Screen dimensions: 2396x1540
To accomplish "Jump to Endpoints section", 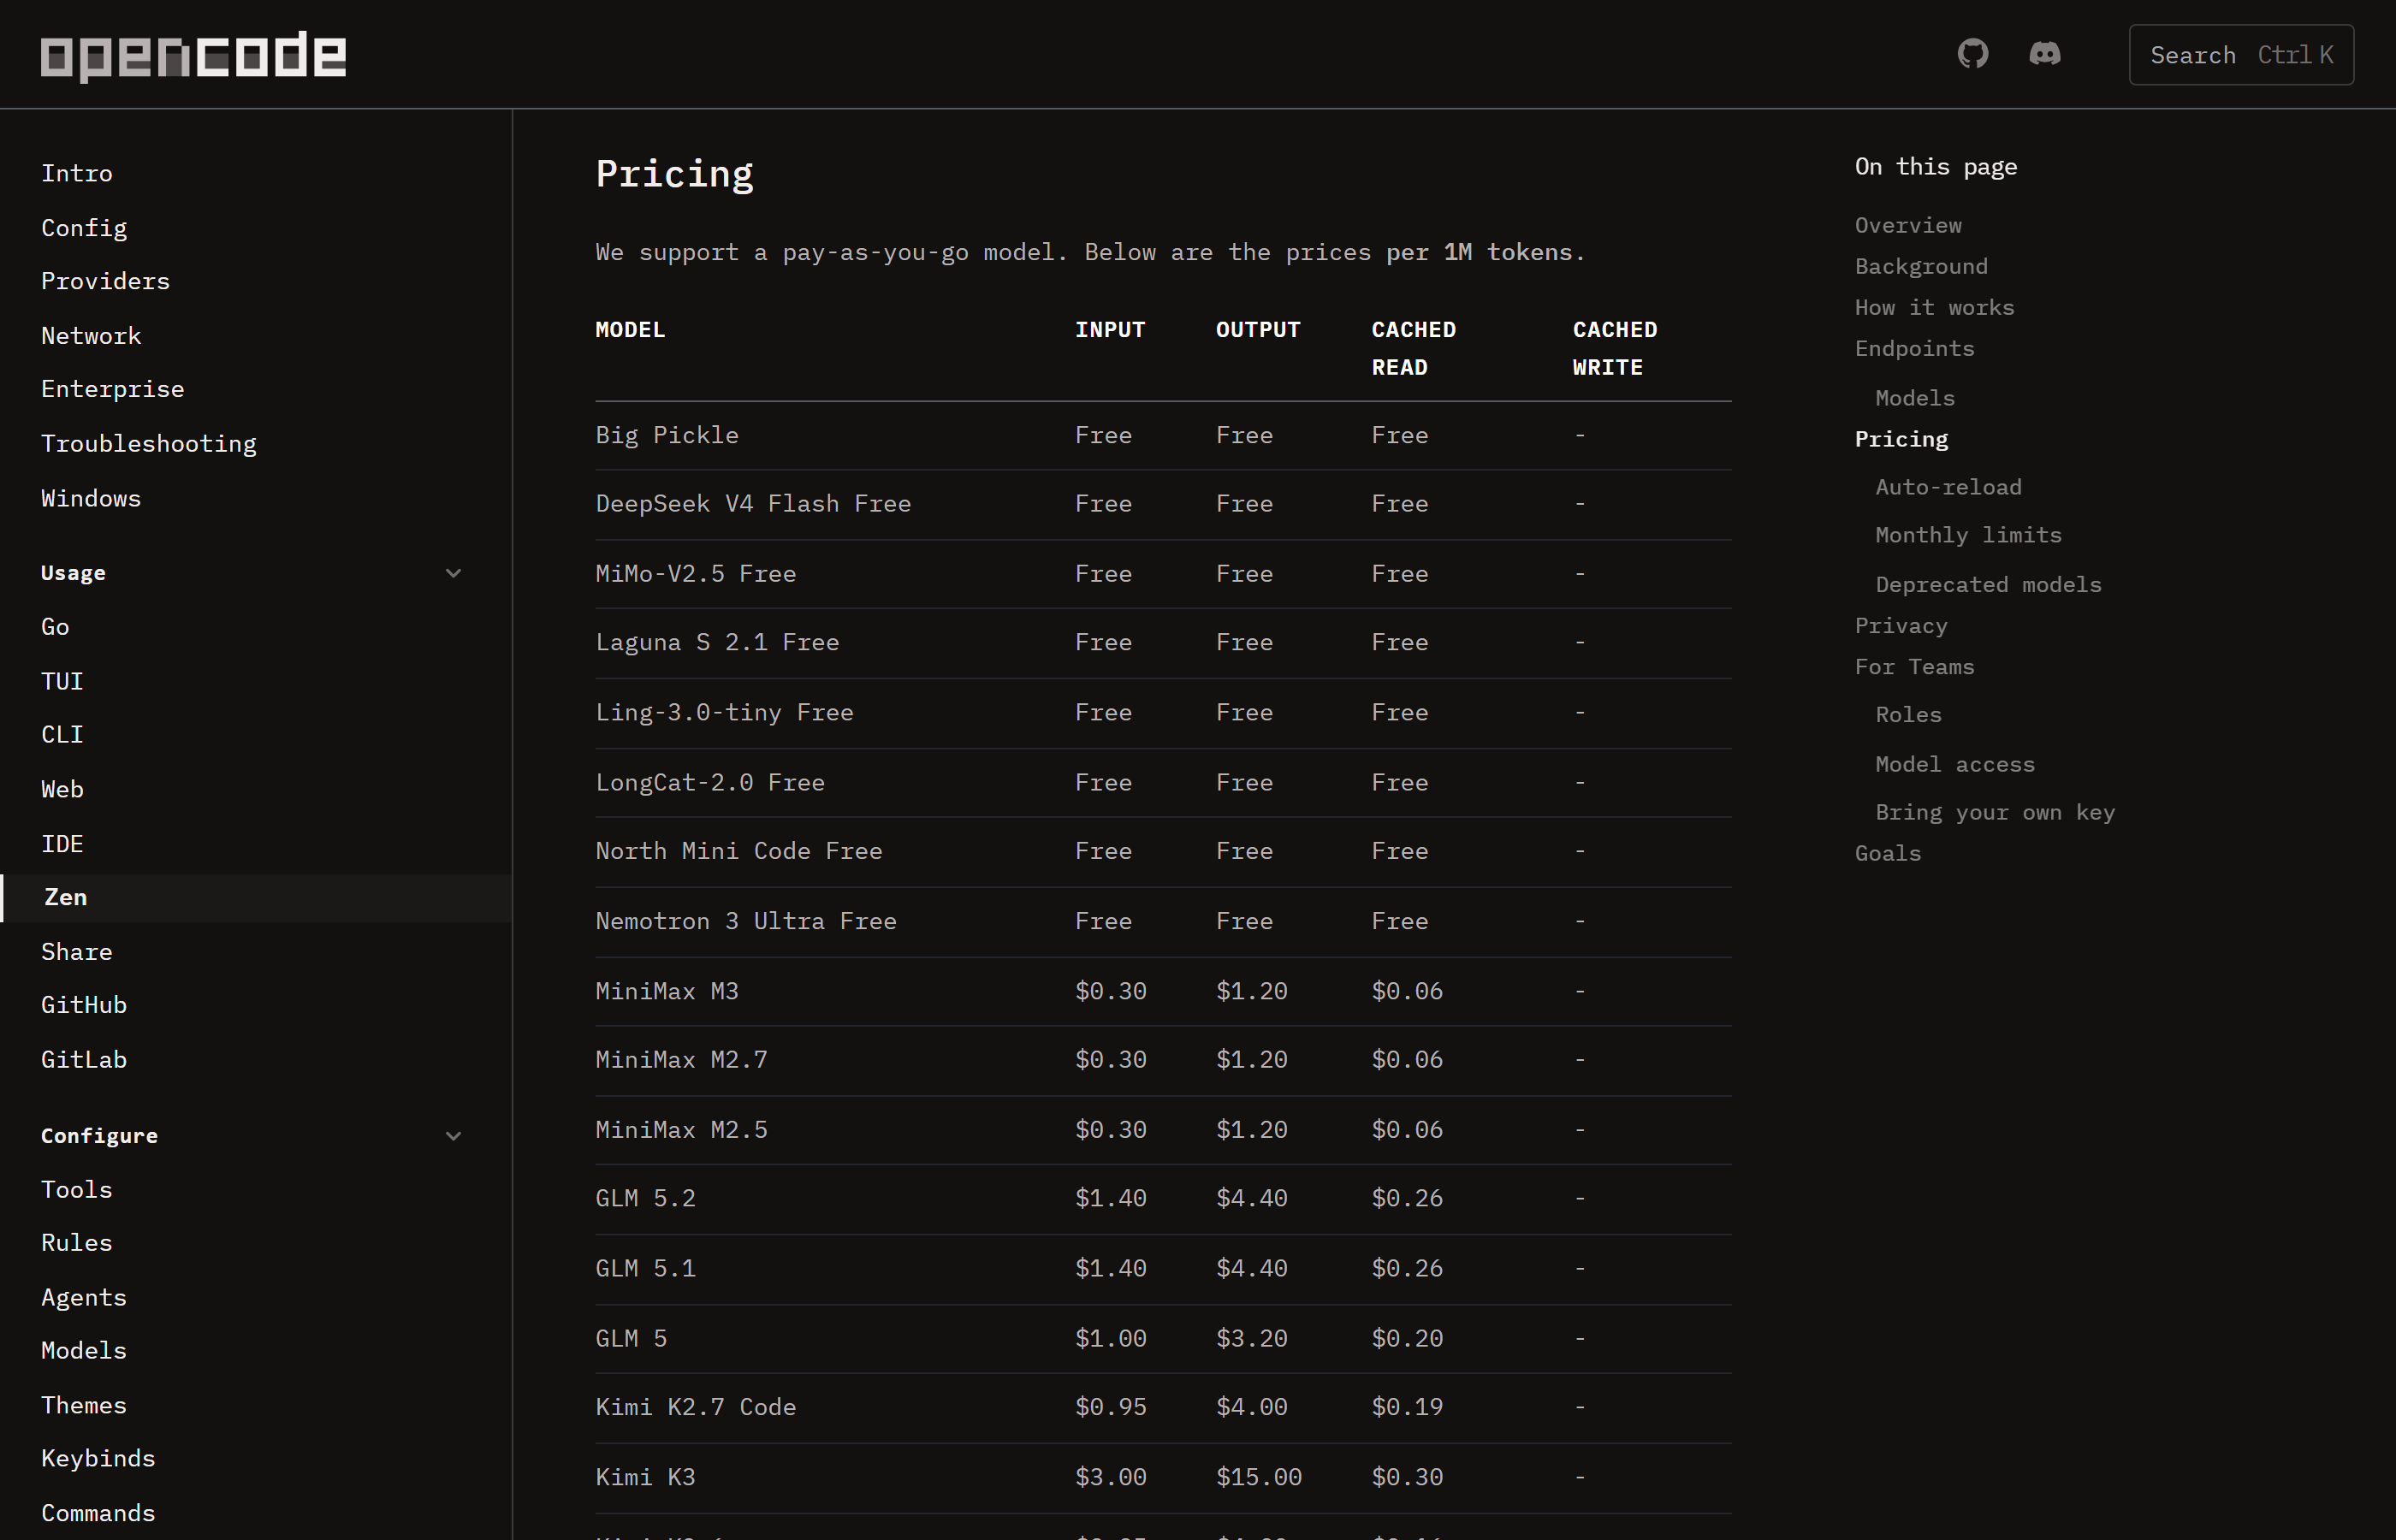I will click(1914, 348).
